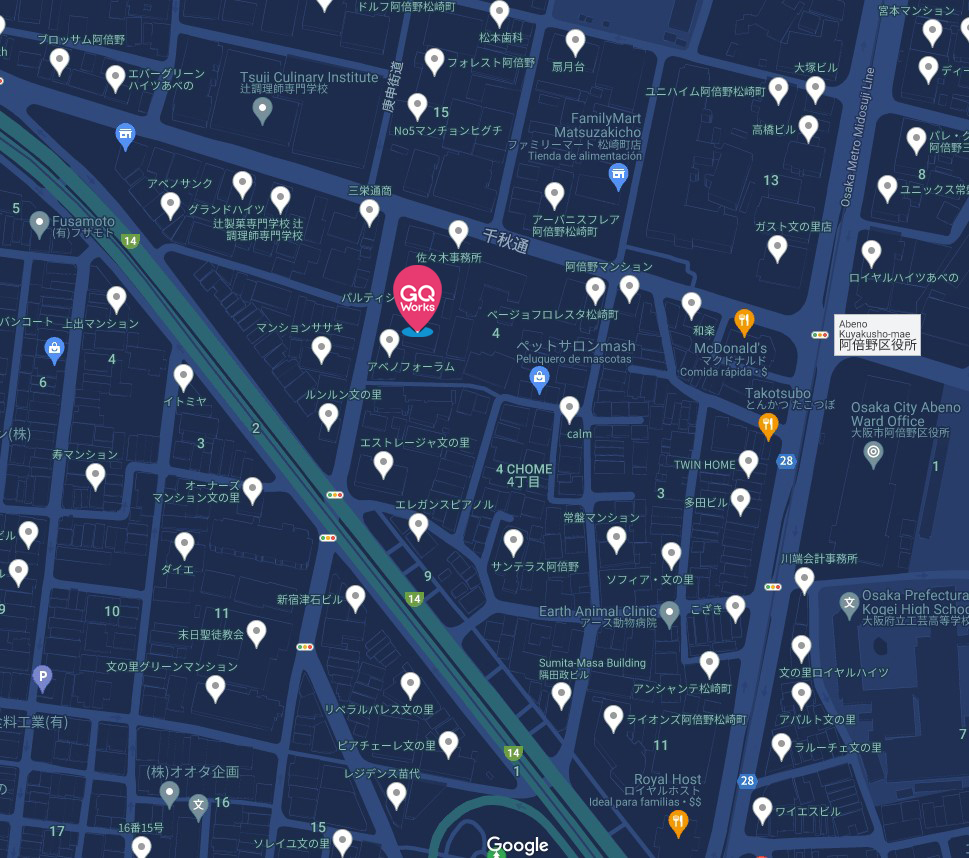The image size is (969, 858).
Task: Select the リベラルパレス文の里 pin
Action: (x=410, y=686)
